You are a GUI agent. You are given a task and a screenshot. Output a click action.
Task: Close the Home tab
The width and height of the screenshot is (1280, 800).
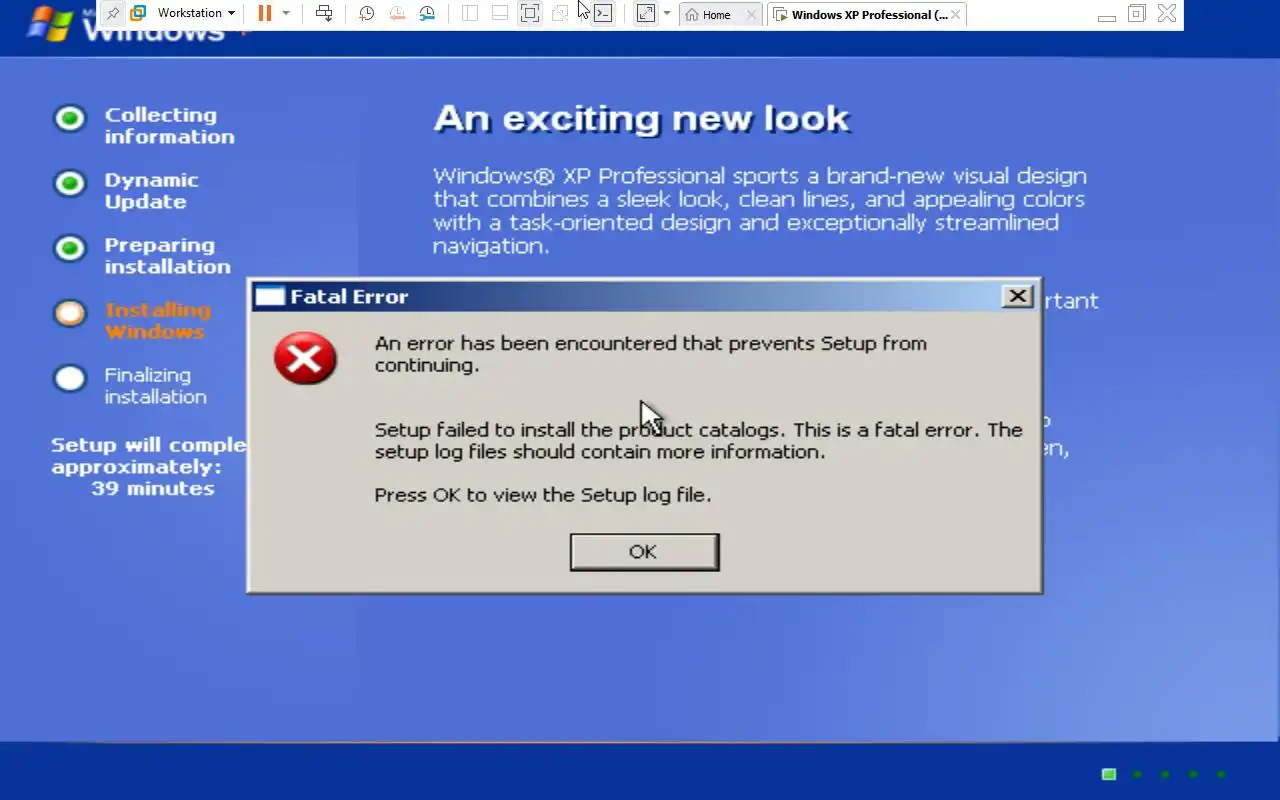point(751,15)
